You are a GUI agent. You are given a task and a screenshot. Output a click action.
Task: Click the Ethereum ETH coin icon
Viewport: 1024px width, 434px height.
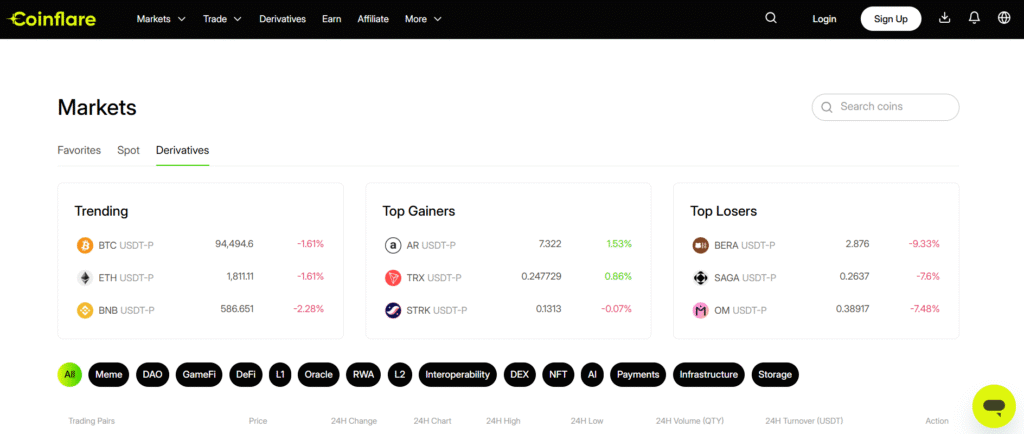[x=85, y=277]
